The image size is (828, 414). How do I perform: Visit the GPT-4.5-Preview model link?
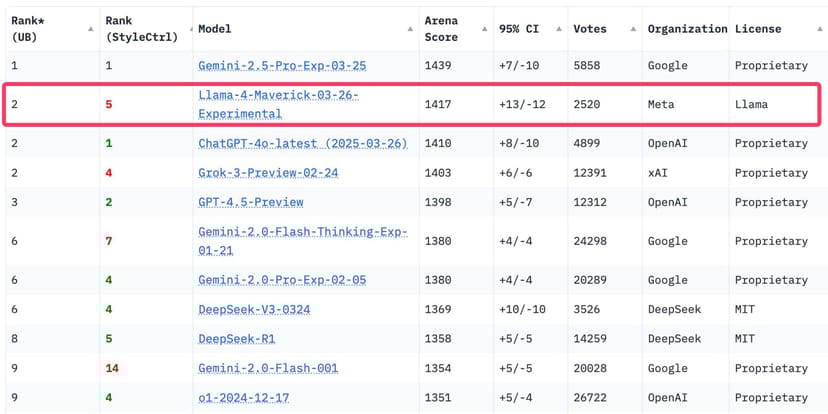tap(251, 202)
